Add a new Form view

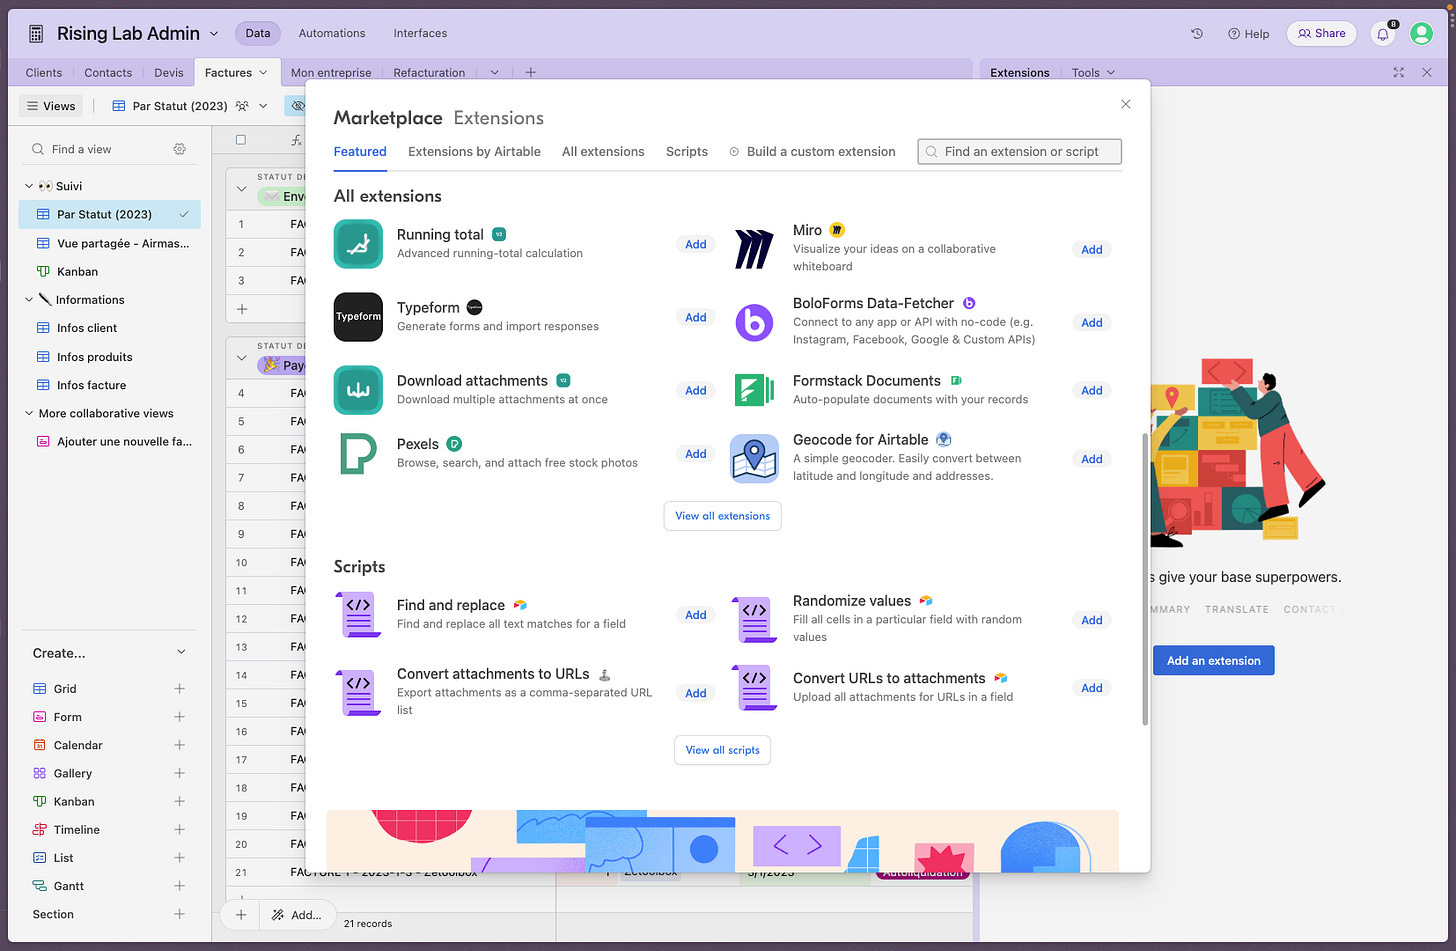tap(179, 716)
